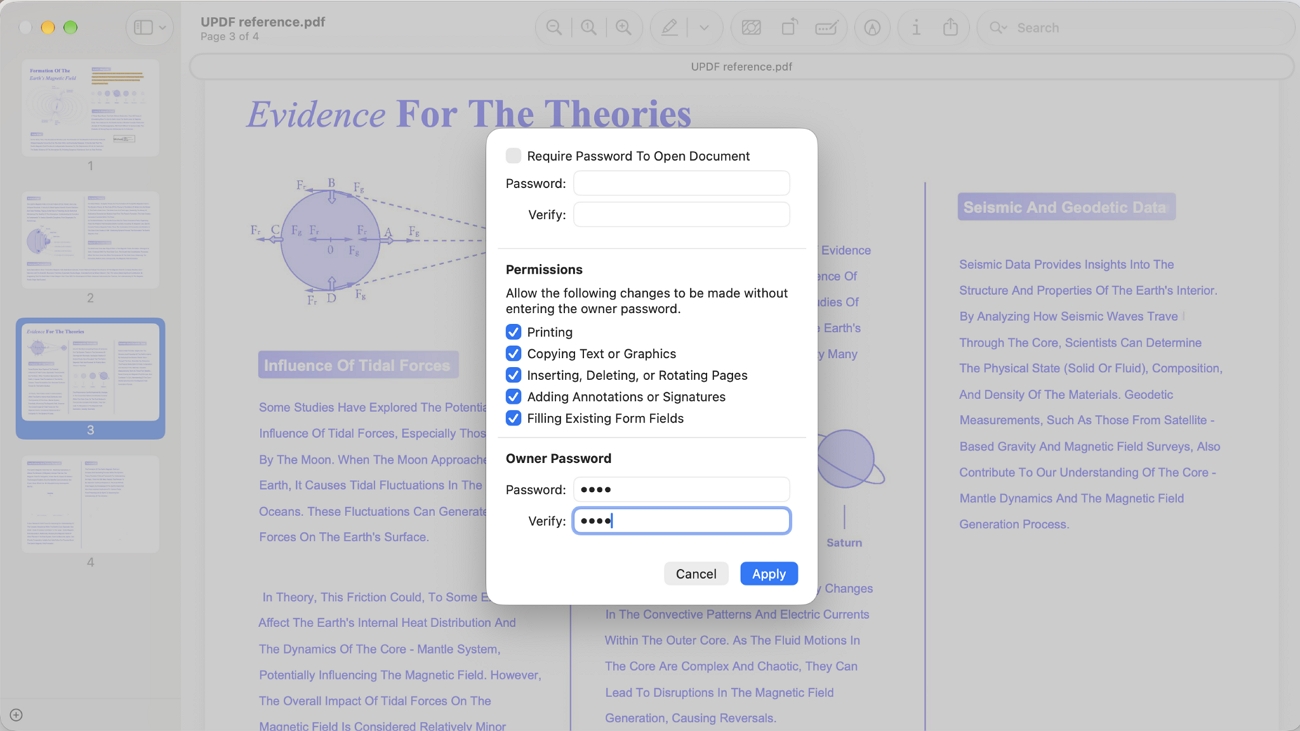Click the actual size magnifier icon
Viewport: 1300px width, 731px height.
tap(589, 28)
